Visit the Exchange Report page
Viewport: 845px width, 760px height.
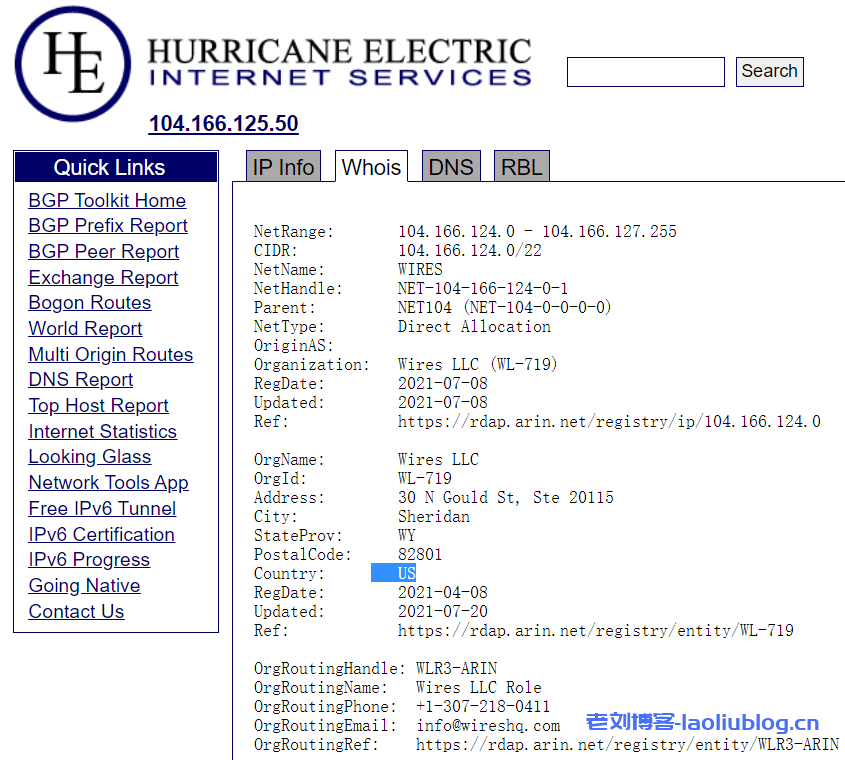103,278
